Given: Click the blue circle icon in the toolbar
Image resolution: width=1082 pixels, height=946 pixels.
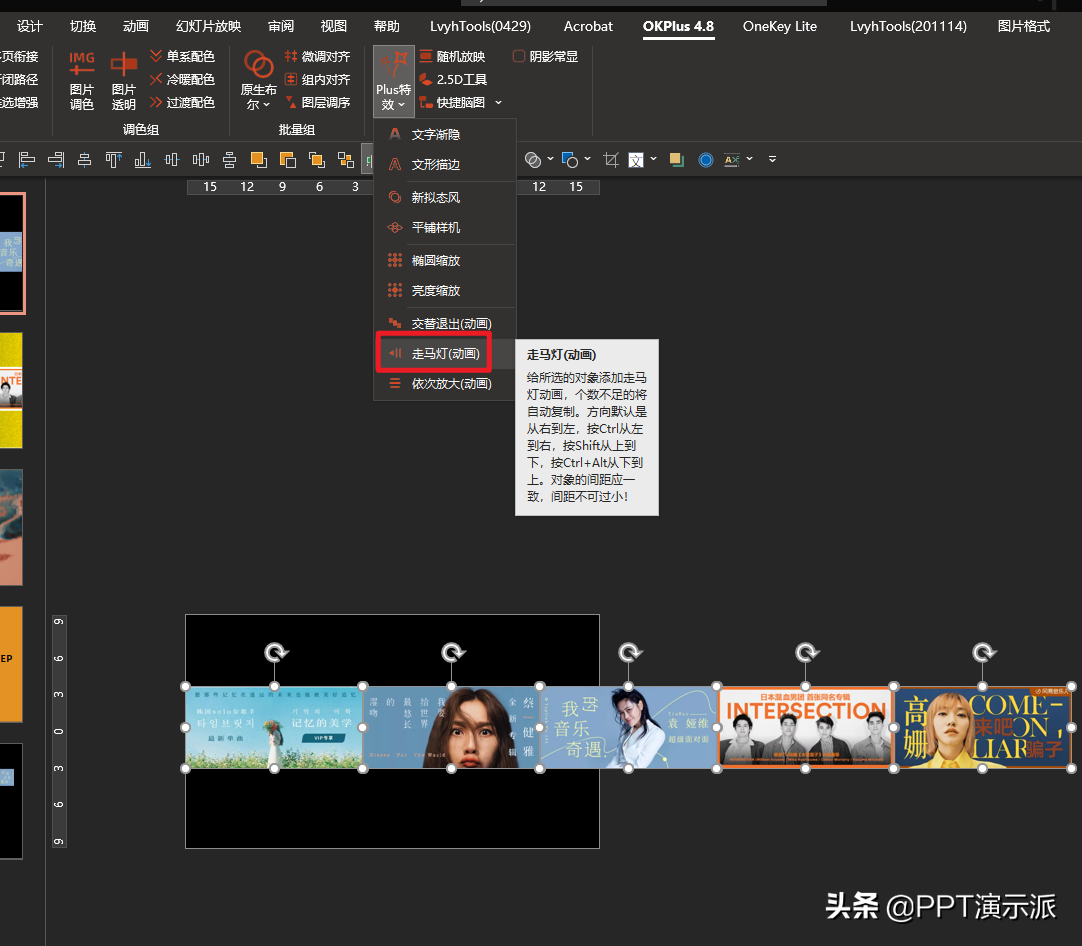Looking at the screenshot, I should tap(705, 160).
